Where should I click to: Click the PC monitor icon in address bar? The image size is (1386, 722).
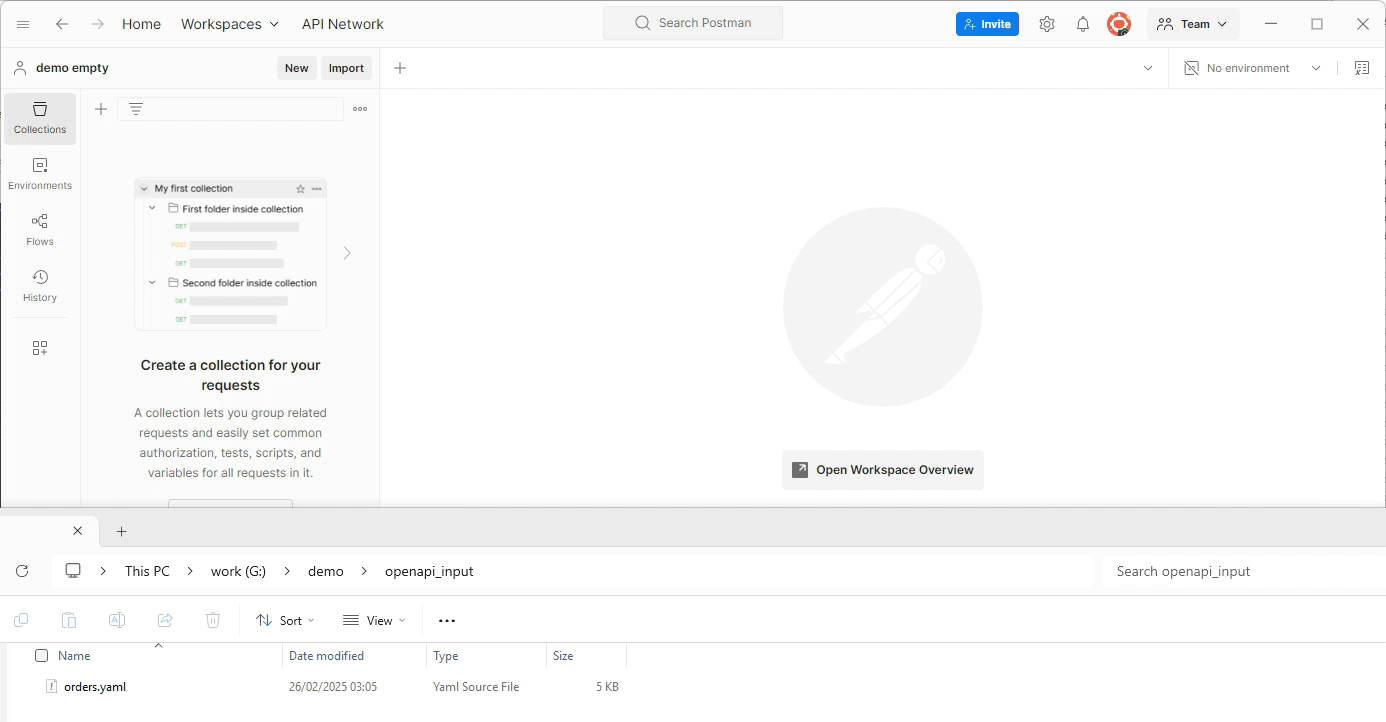(73, 571)
